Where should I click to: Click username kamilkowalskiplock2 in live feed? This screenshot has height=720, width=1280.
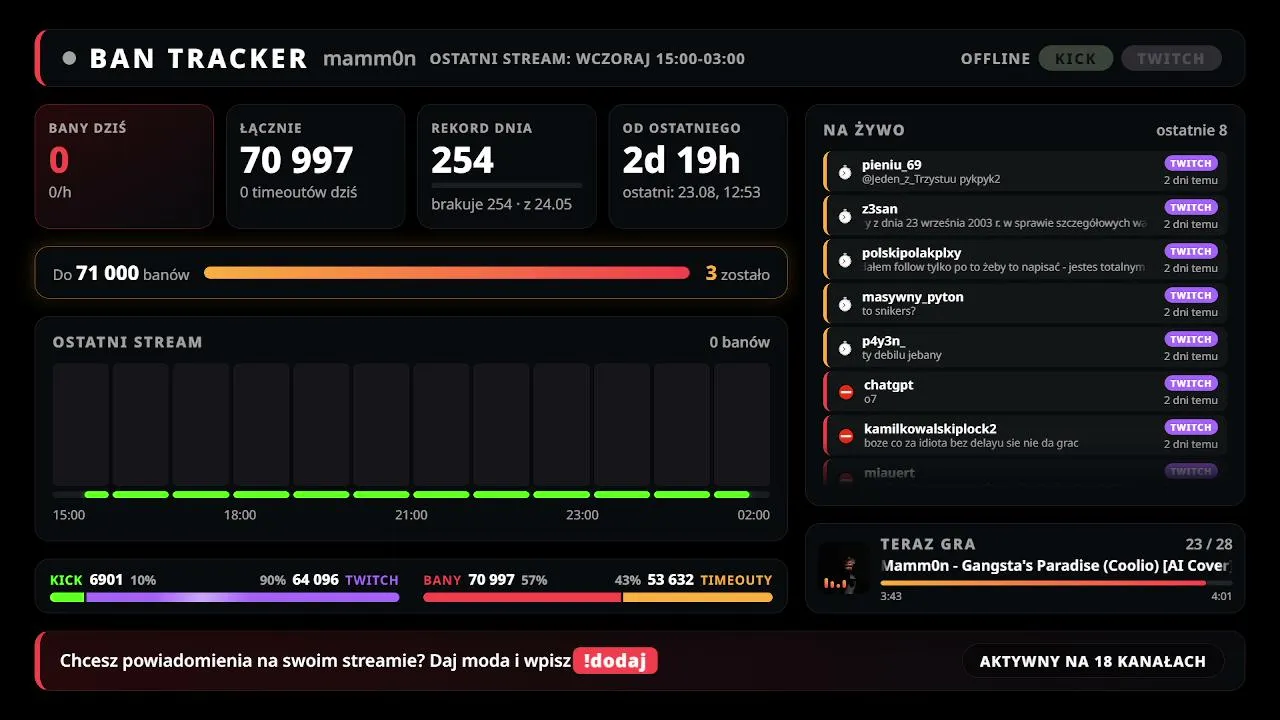(x=930, y=429)
